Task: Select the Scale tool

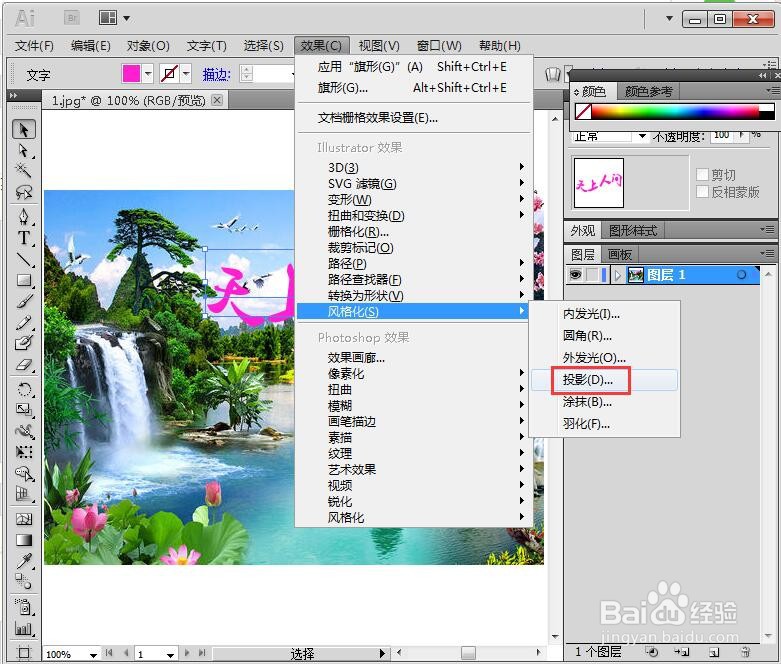Action: [x=23, y=409]
